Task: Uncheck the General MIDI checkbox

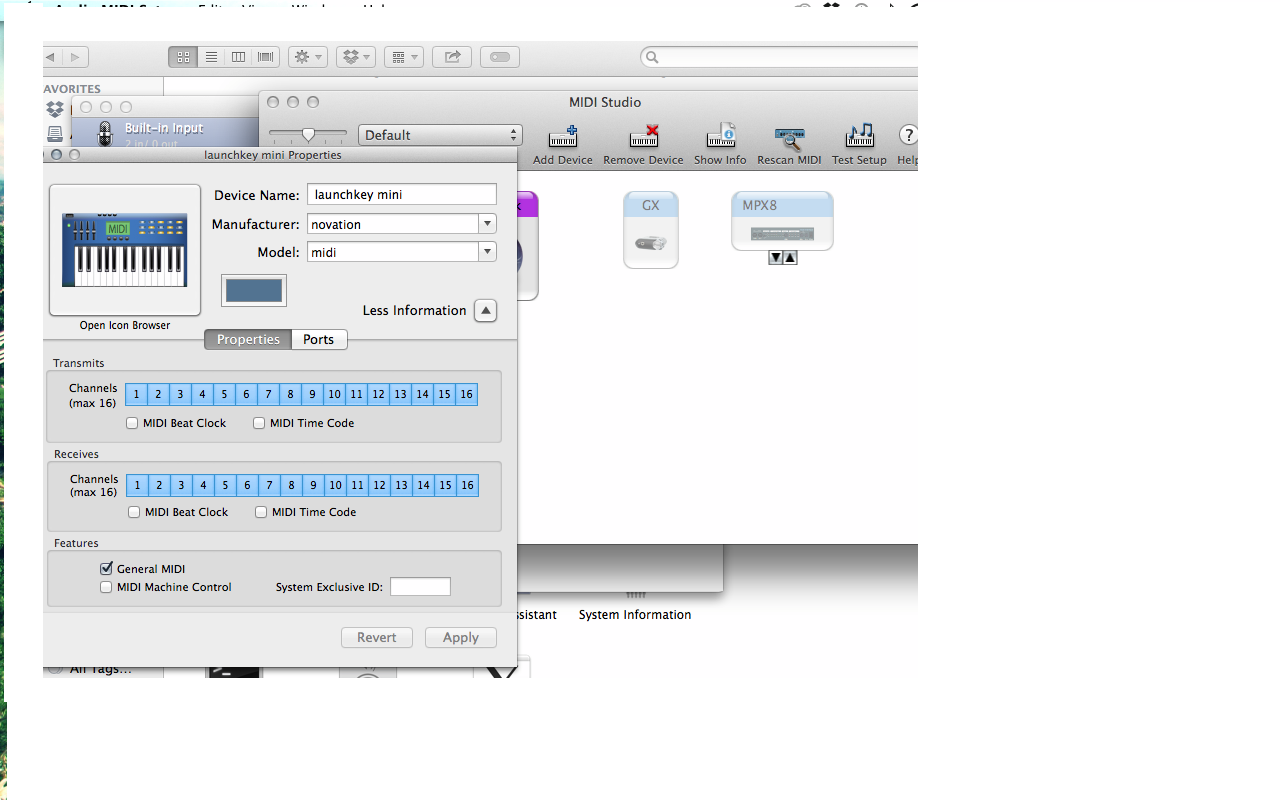Action: (x=106, y=568)
